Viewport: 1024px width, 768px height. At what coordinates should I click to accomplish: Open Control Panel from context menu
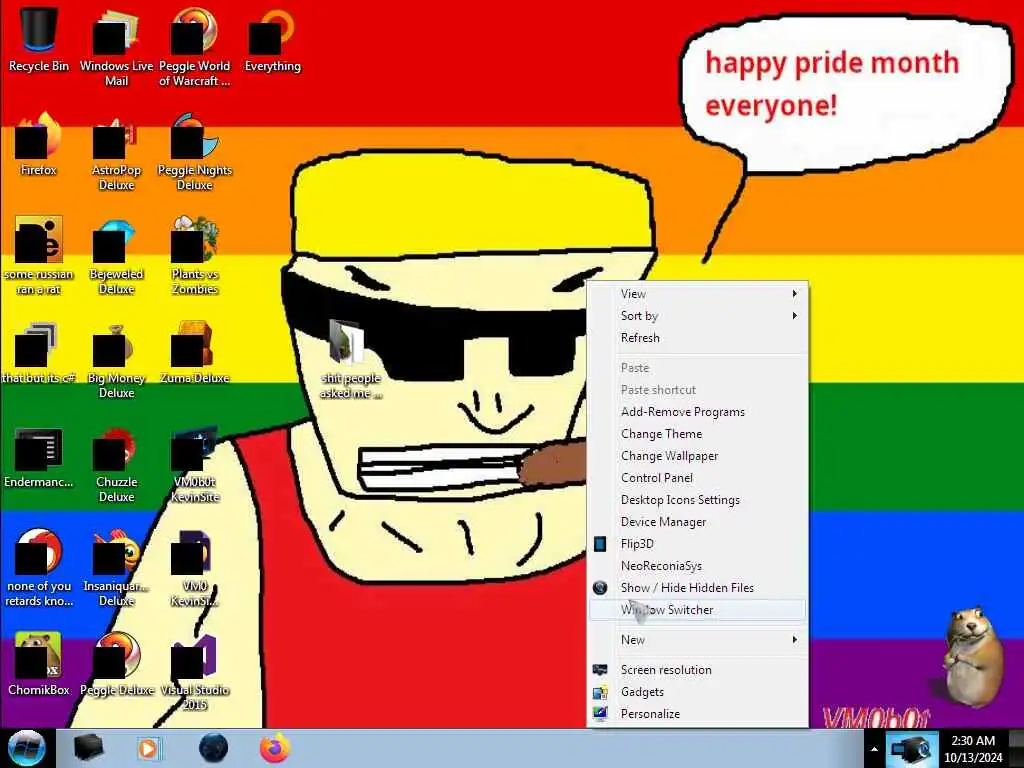point(698,478)
